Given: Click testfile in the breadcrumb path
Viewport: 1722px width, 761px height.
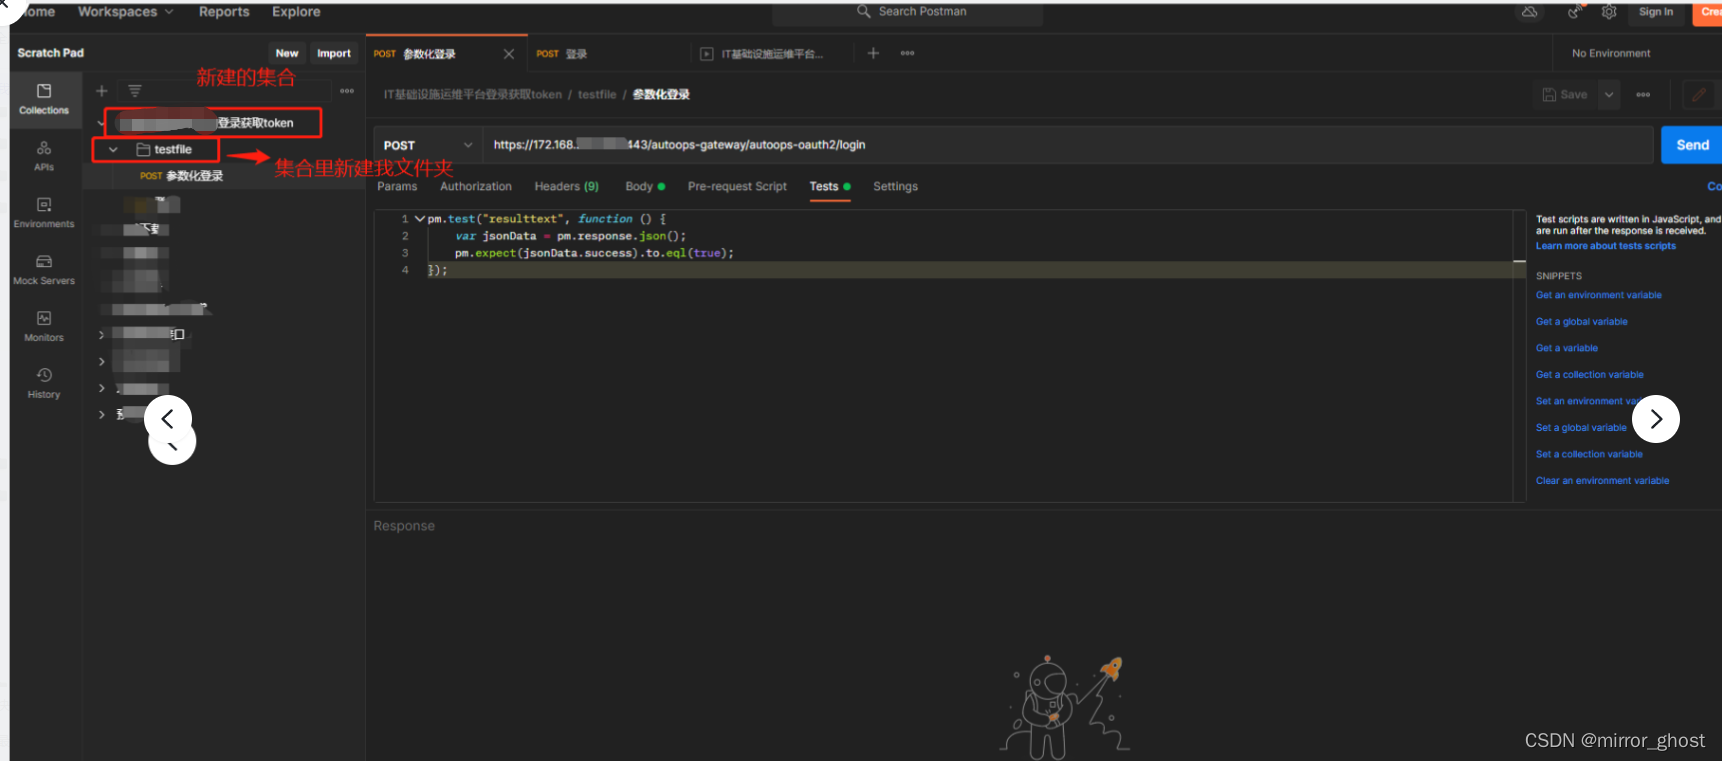Looking at the screenshot, I should pyautogui.click(x=597, y=95).
